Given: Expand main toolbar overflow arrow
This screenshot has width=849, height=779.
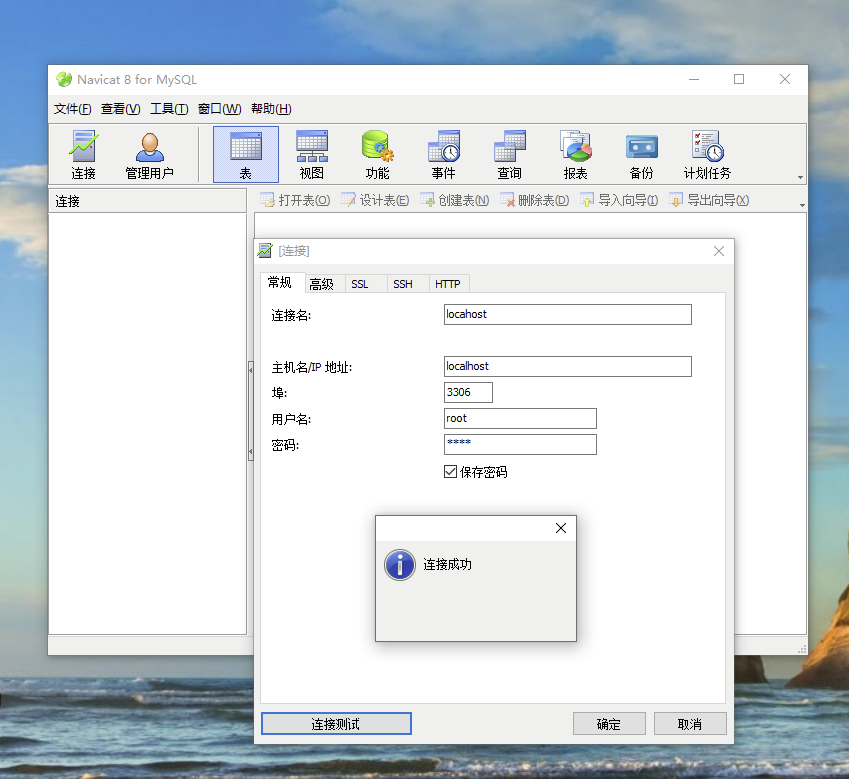Looking at the screenshot, I should pyautogui.click(x=800, y=178).
